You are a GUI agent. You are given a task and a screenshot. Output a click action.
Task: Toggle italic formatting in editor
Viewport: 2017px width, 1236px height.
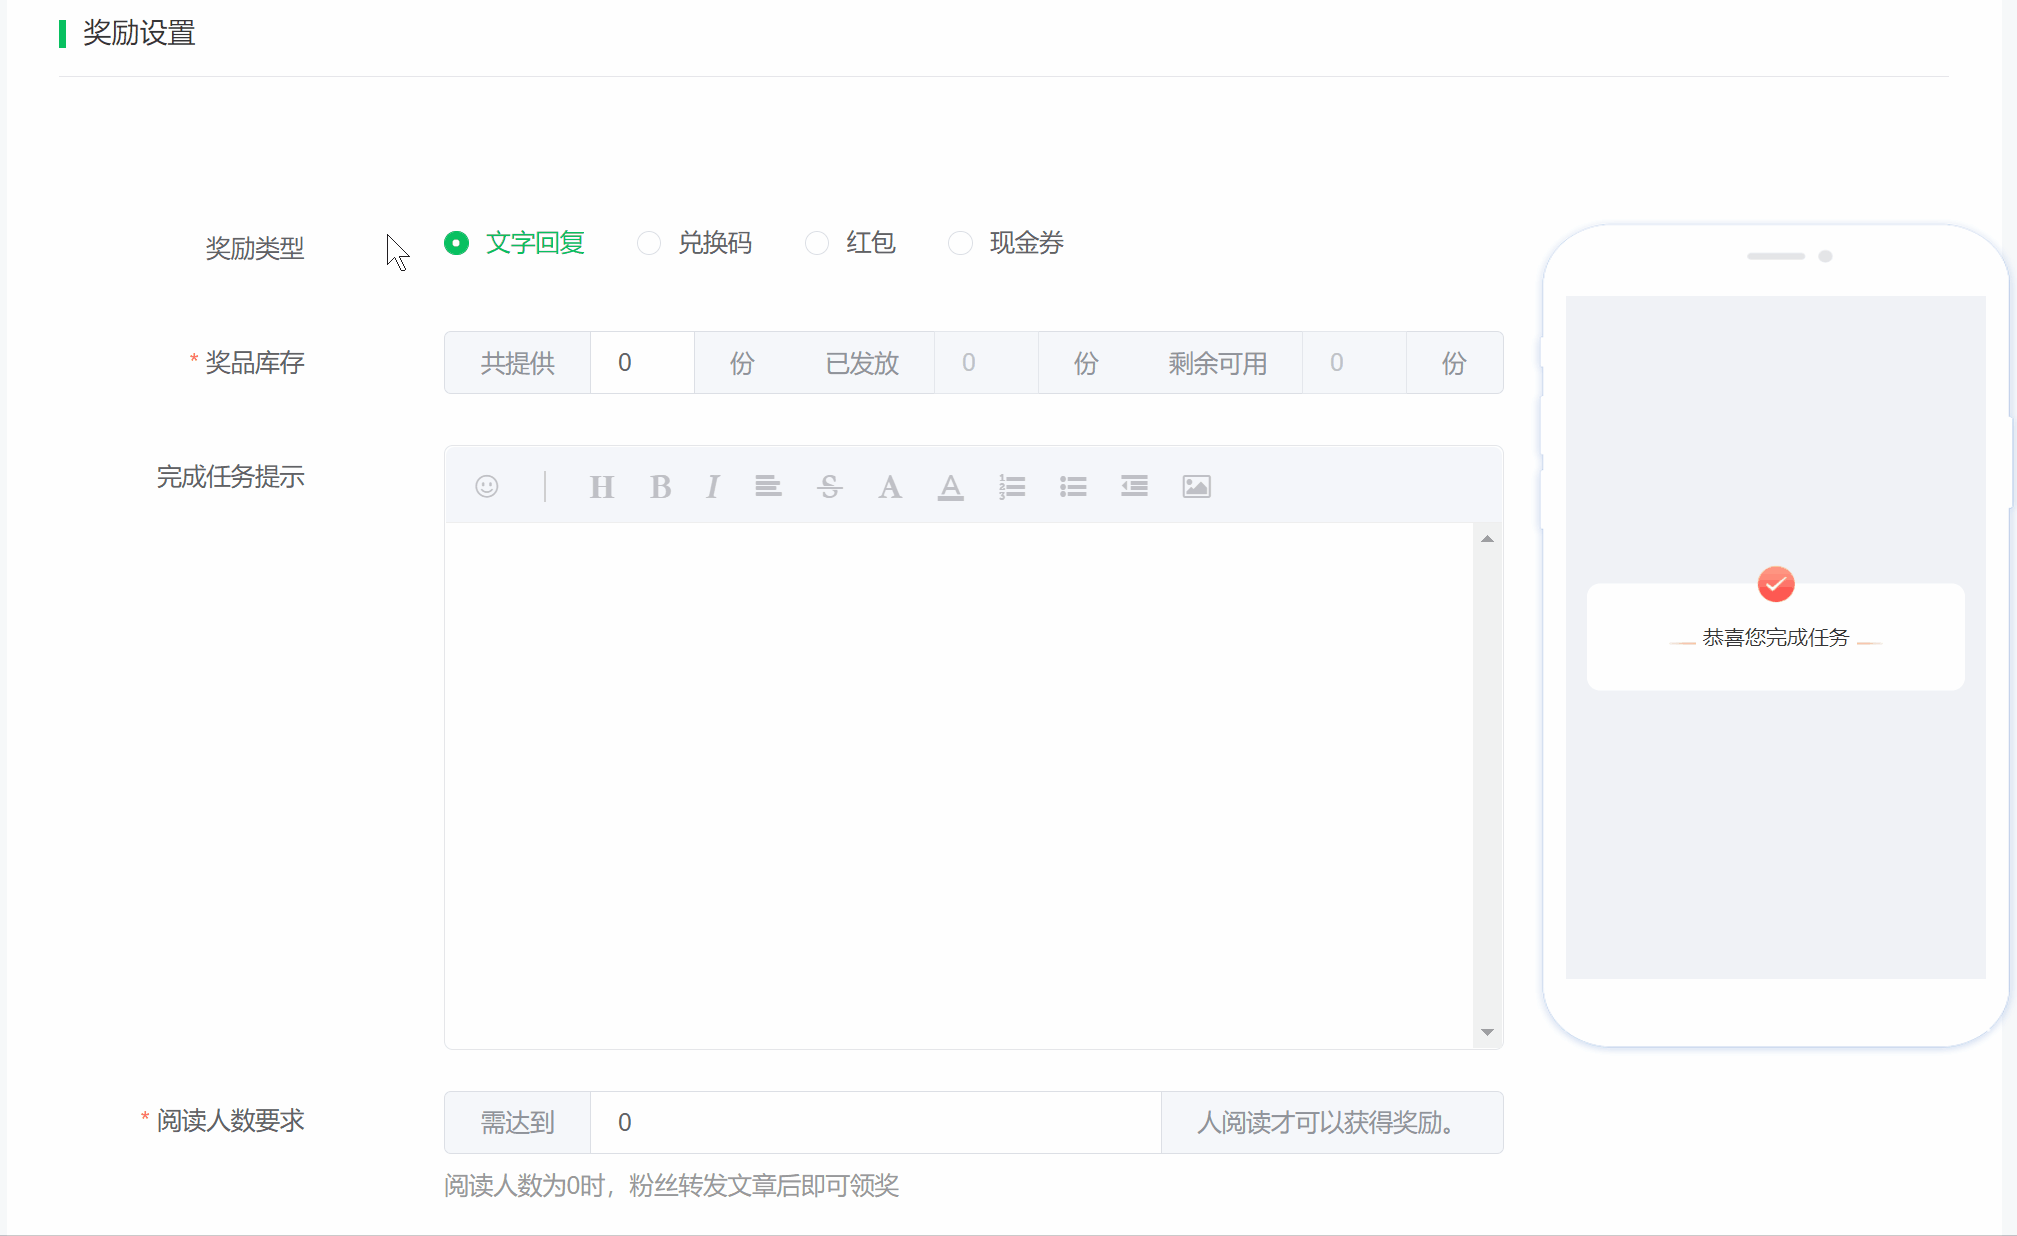point(712,487)
